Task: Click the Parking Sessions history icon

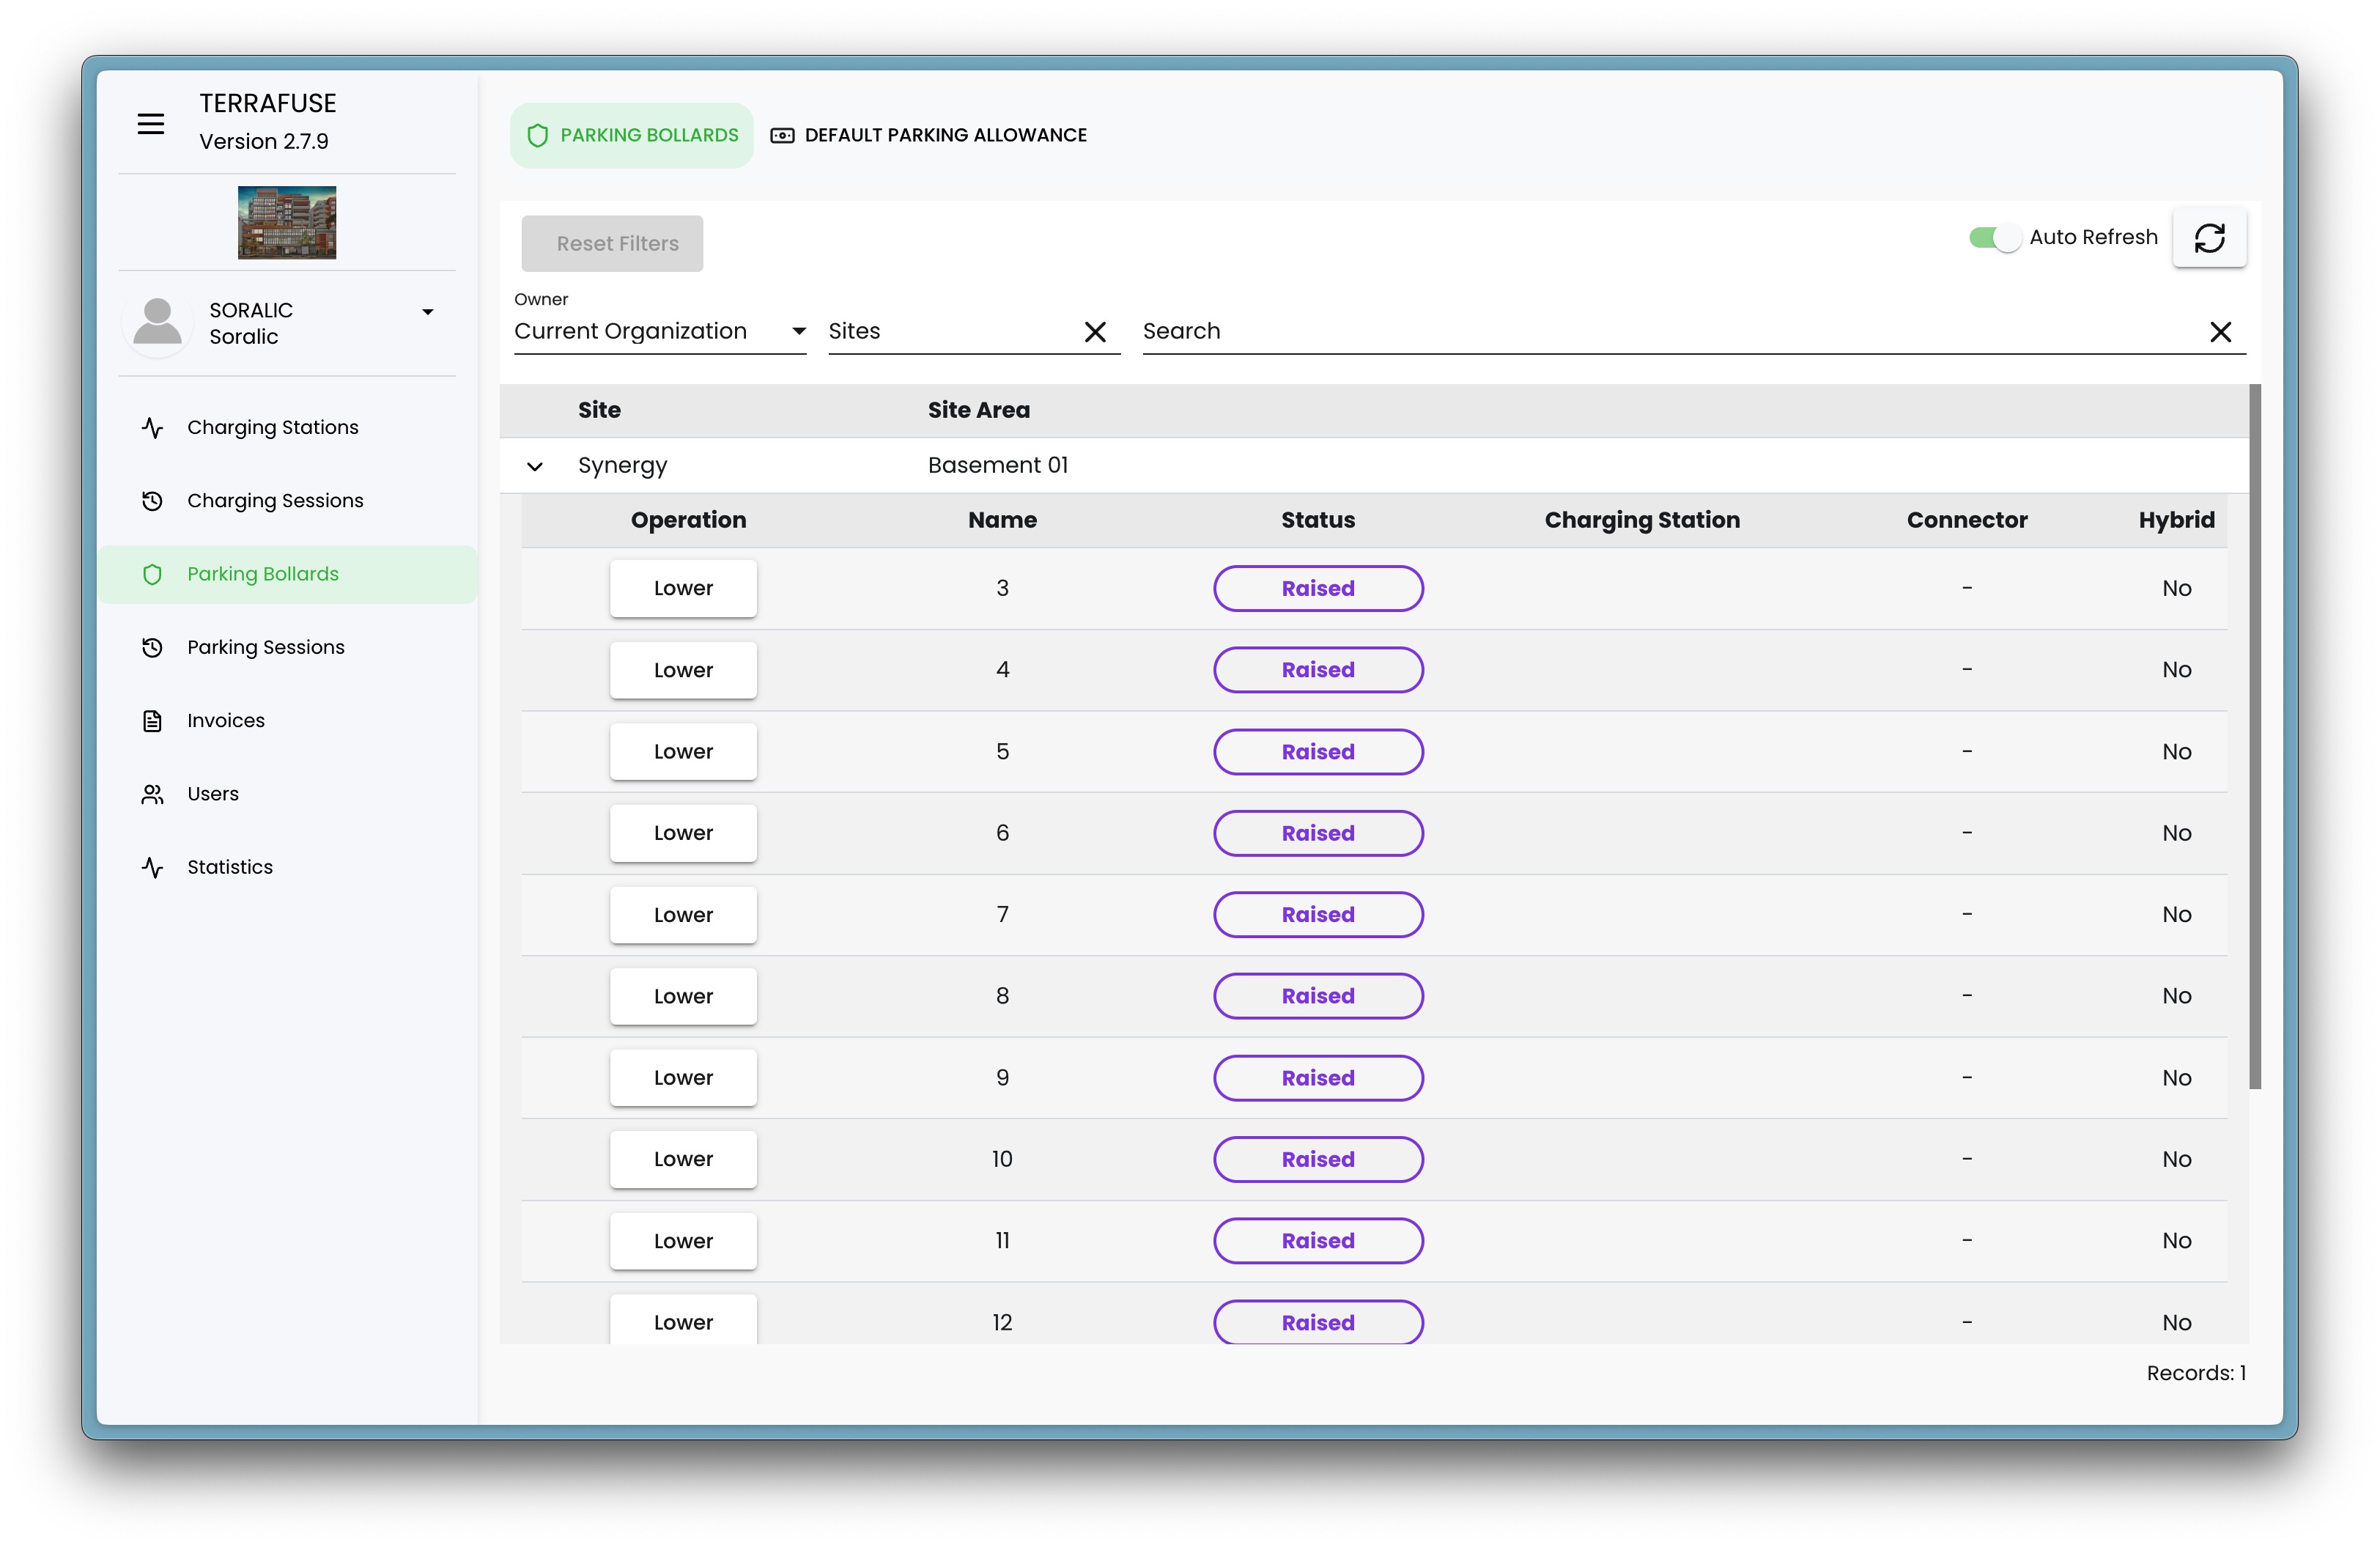Action: (152, 648)
